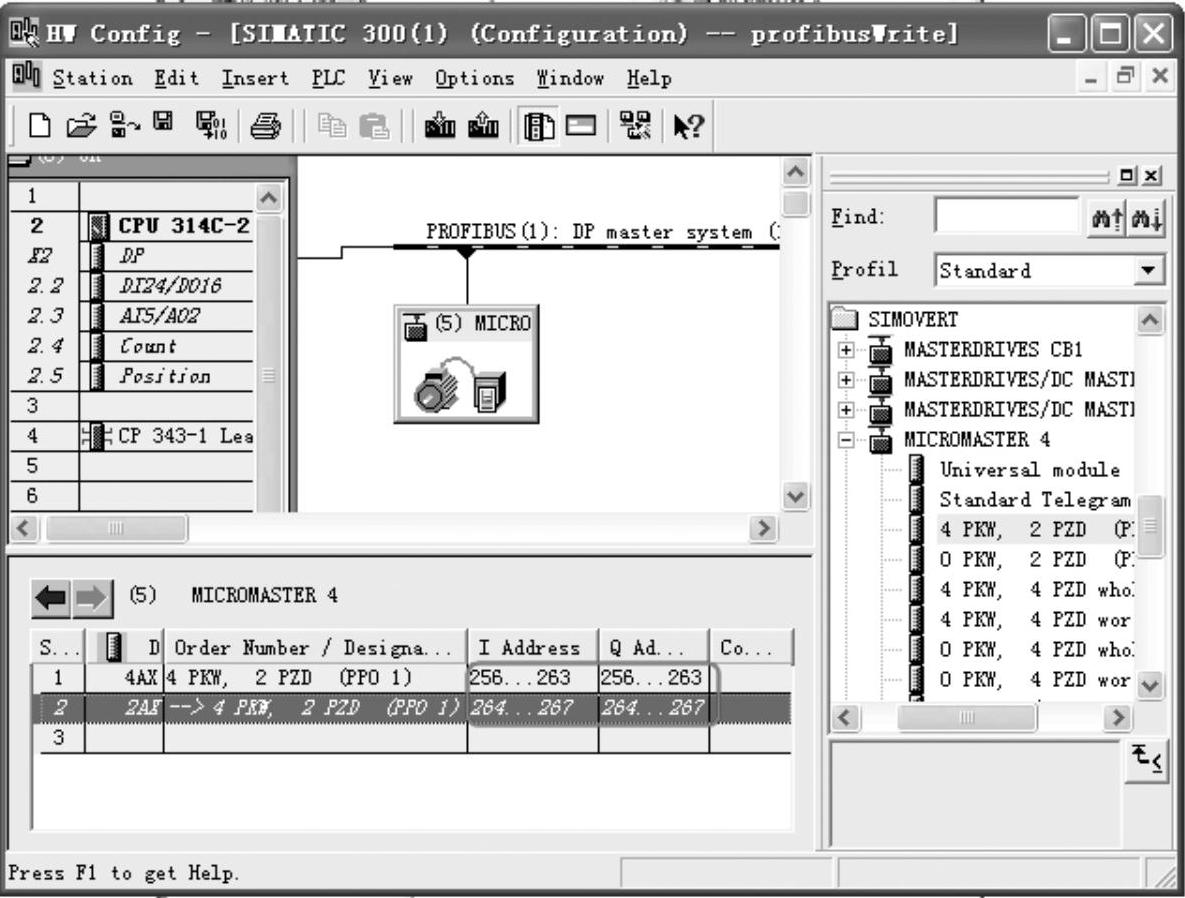Screen dimensions: 1185x898
Task: Open the PLC menu
Action: coord(327,78)
